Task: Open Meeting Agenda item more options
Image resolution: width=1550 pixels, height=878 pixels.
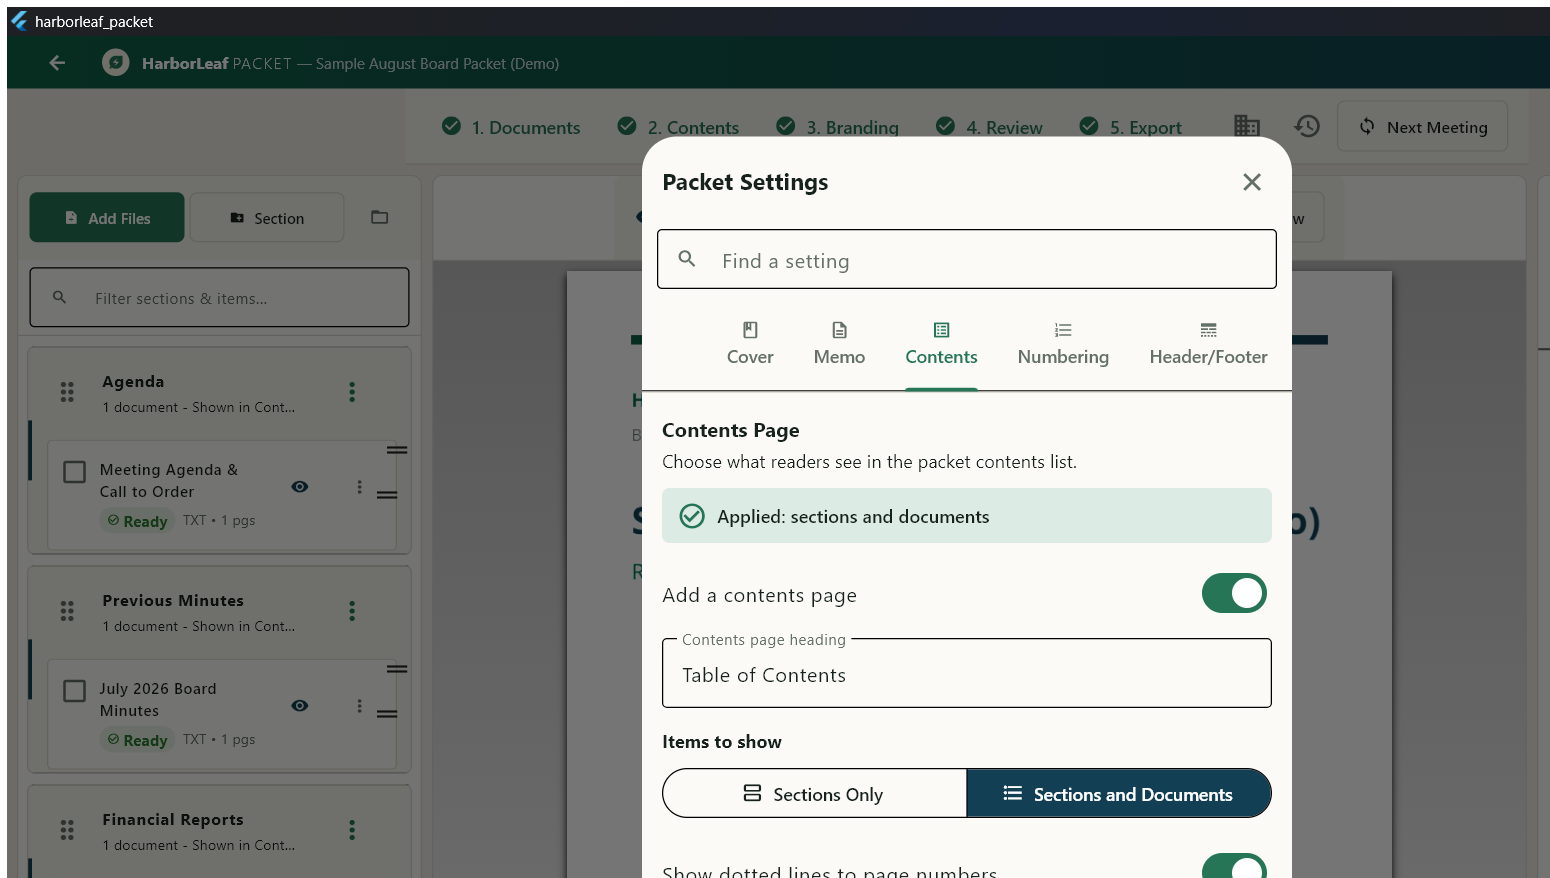Action: (x=360, y=487)
